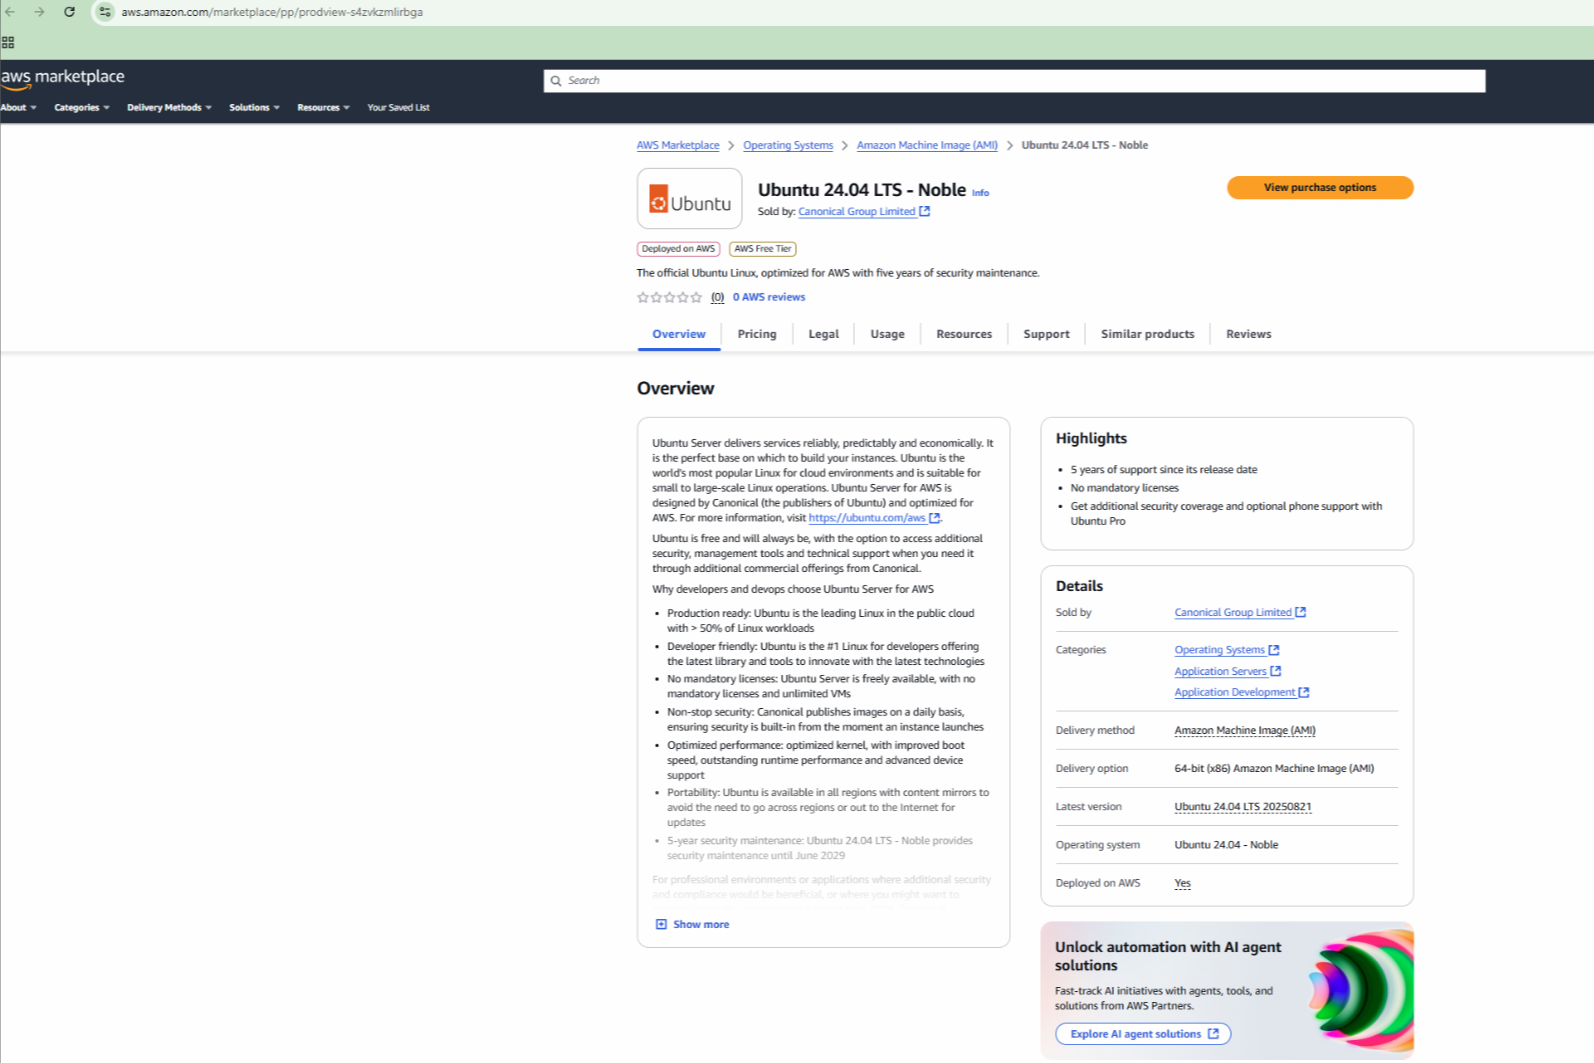
Task: Click the Explore AI agent solutions button
Action: pyautogui.click(x=1143, y=1034)
